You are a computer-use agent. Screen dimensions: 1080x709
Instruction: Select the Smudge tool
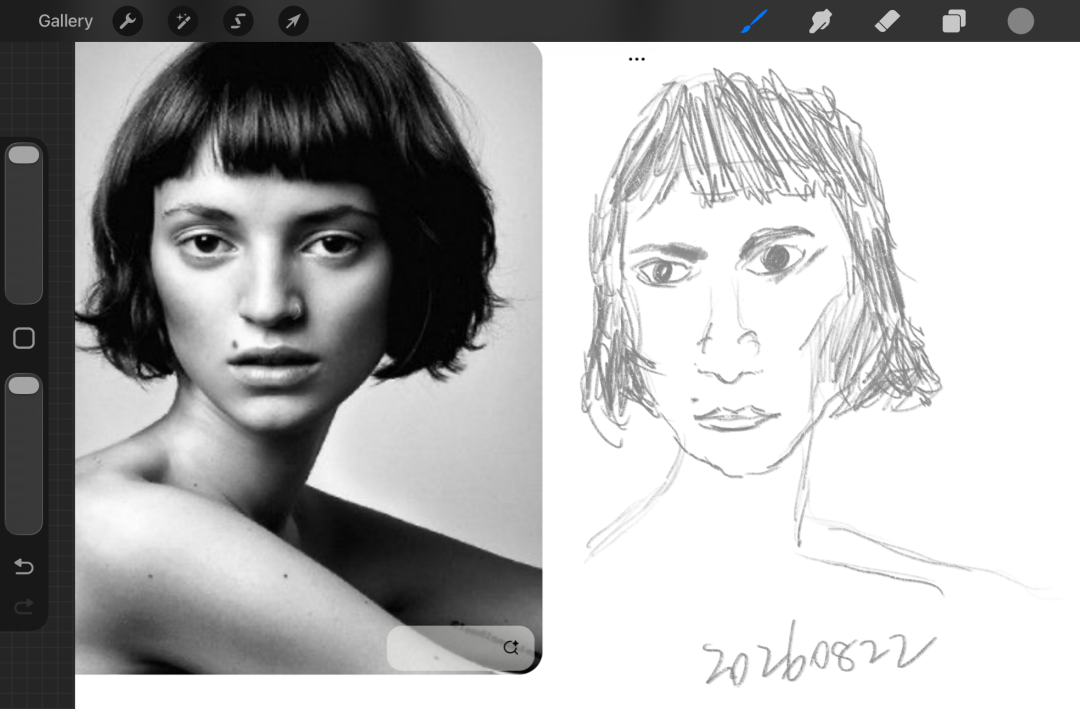tap(820, 21)
